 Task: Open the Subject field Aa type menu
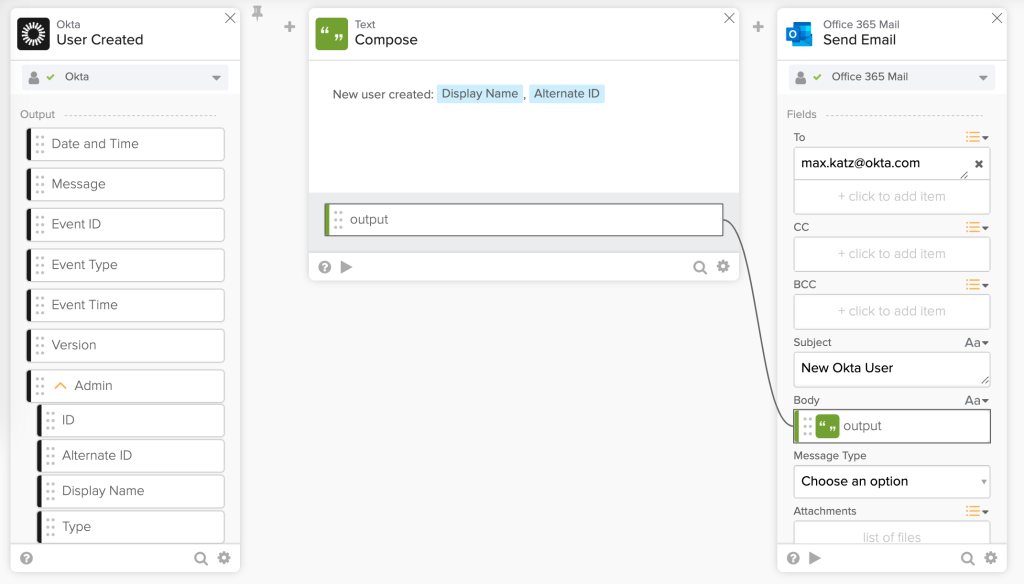click(x=976, y=343)
